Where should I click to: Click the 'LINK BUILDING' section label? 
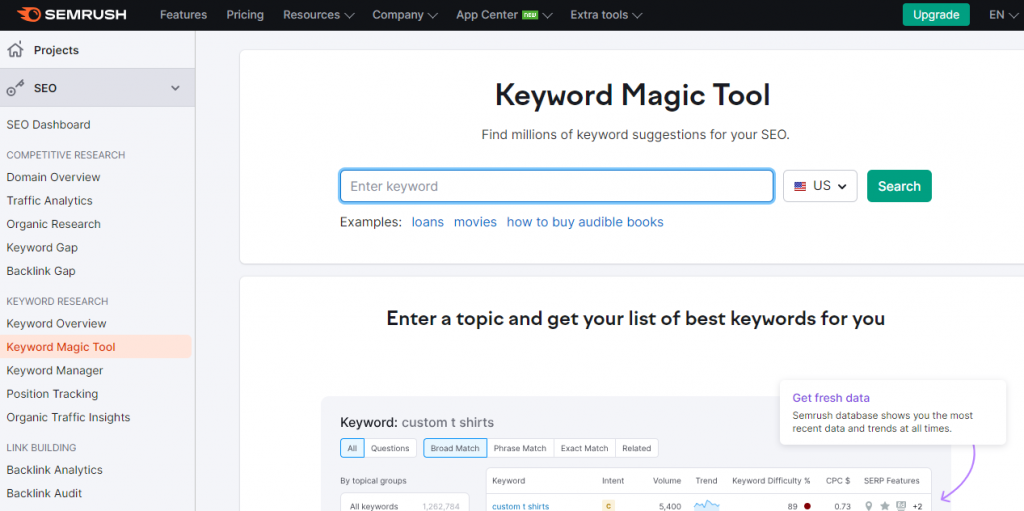(x=41, y=448)
